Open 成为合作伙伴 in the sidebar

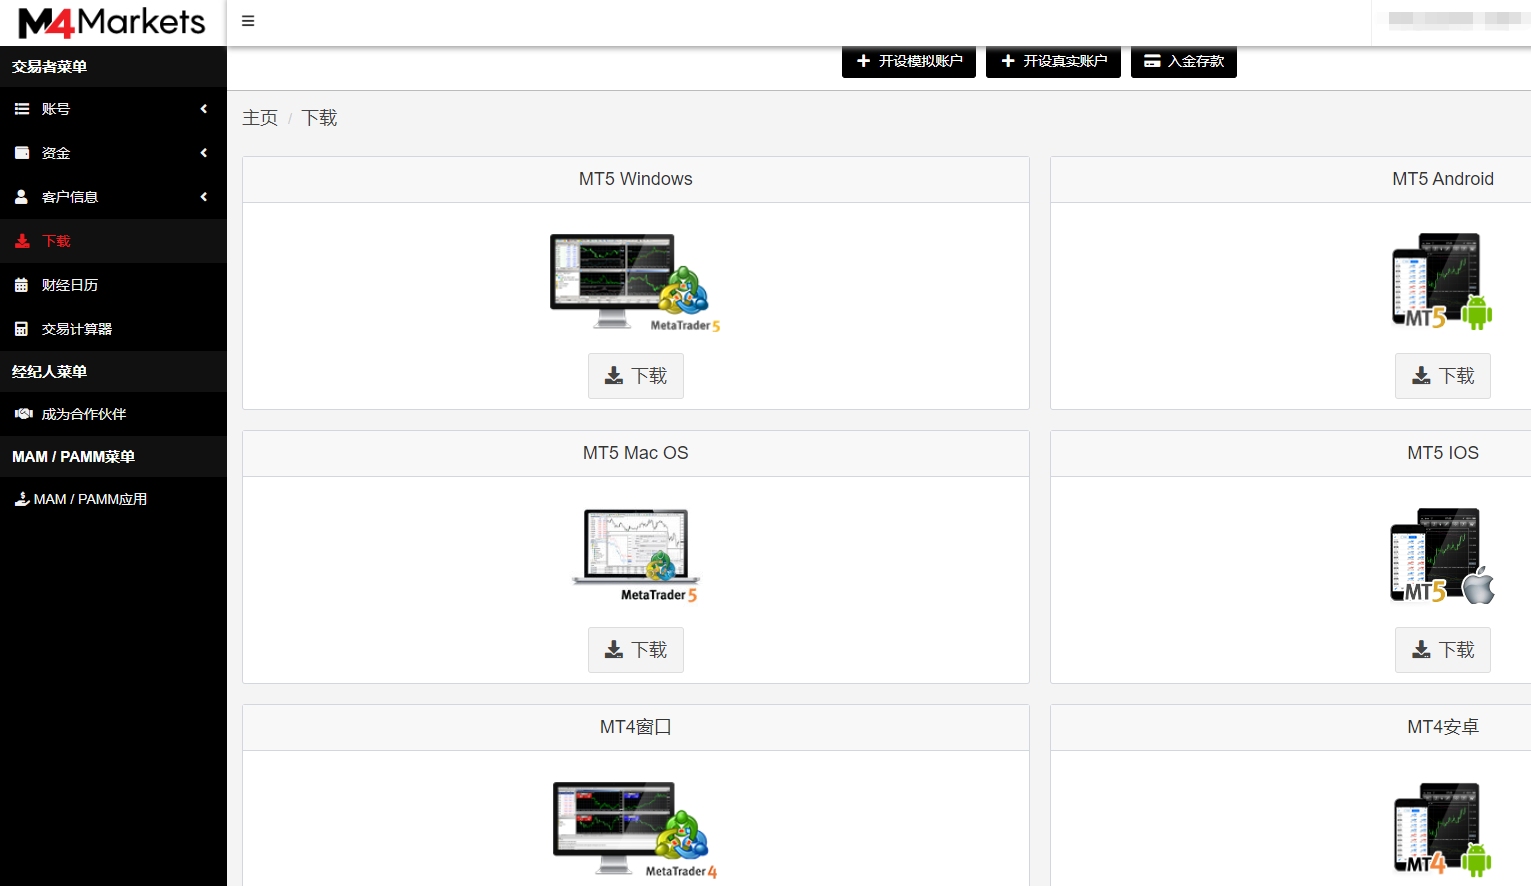coord(113,414)
